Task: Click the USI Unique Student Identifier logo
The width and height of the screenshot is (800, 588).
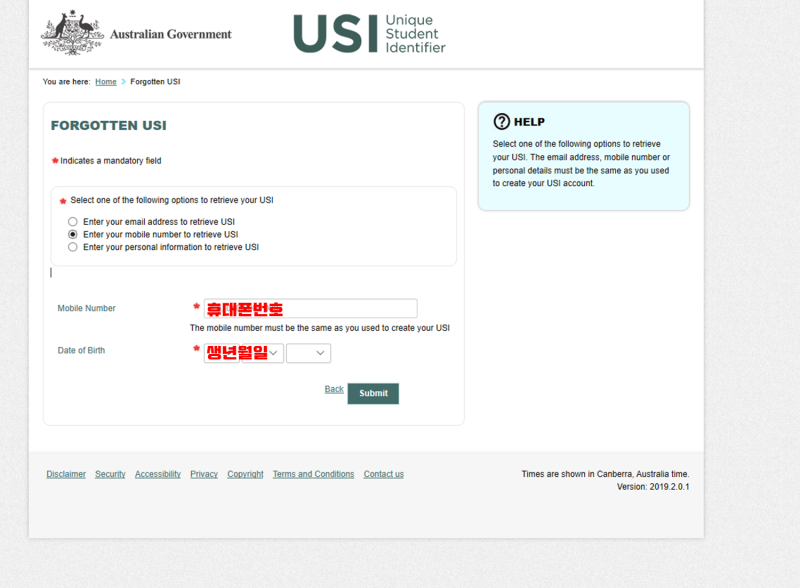Action: pyautogui.click(x=369, y=34)
